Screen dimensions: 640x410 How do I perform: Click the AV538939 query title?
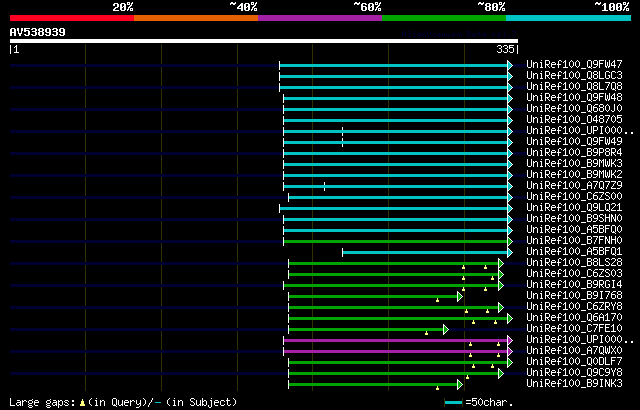pos(38,32)
